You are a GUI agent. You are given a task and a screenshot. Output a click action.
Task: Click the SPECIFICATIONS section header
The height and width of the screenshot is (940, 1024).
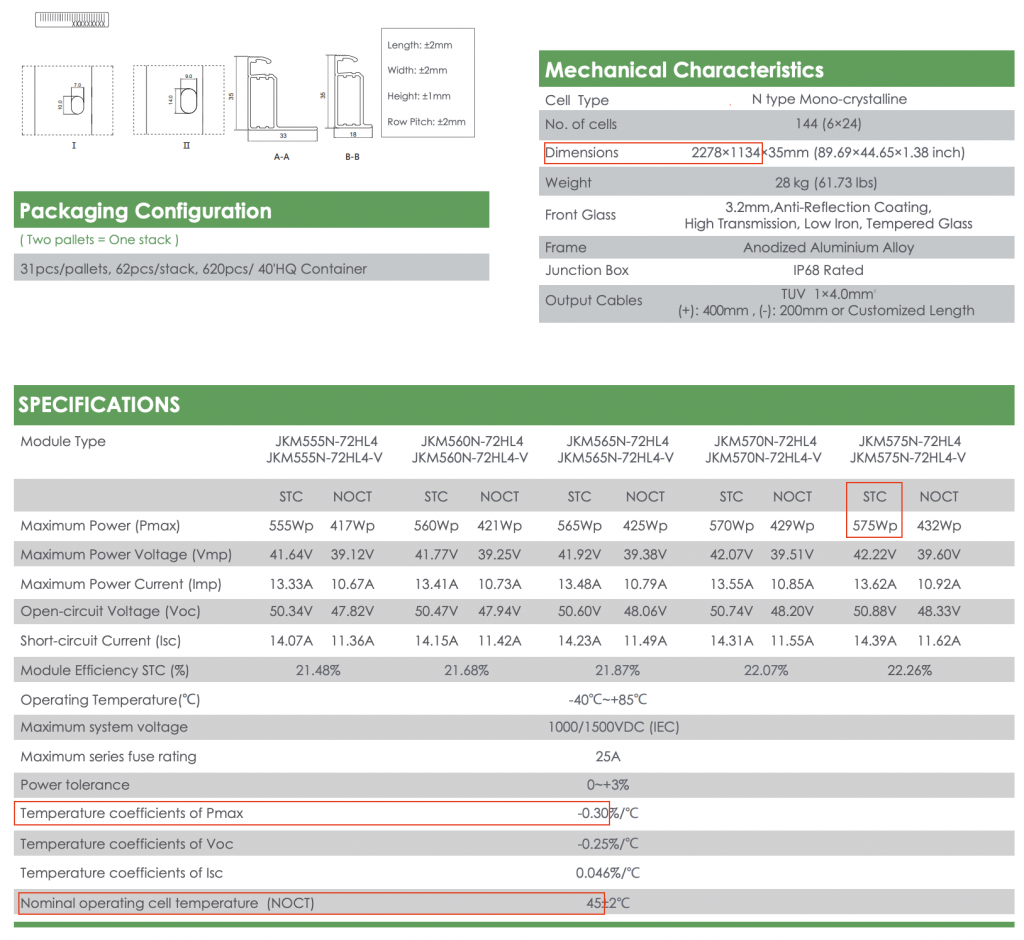[514, 405]
